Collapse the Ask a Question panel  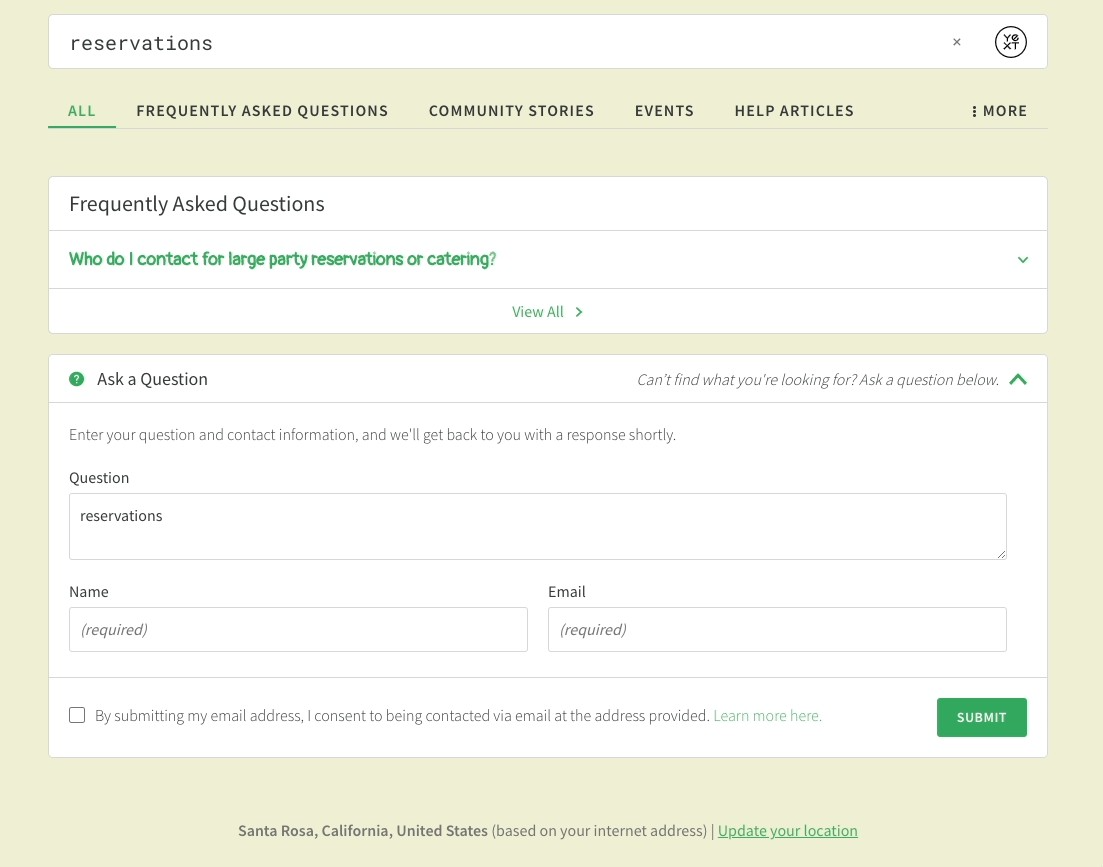pyautogui.click(x=1018, y=380)
